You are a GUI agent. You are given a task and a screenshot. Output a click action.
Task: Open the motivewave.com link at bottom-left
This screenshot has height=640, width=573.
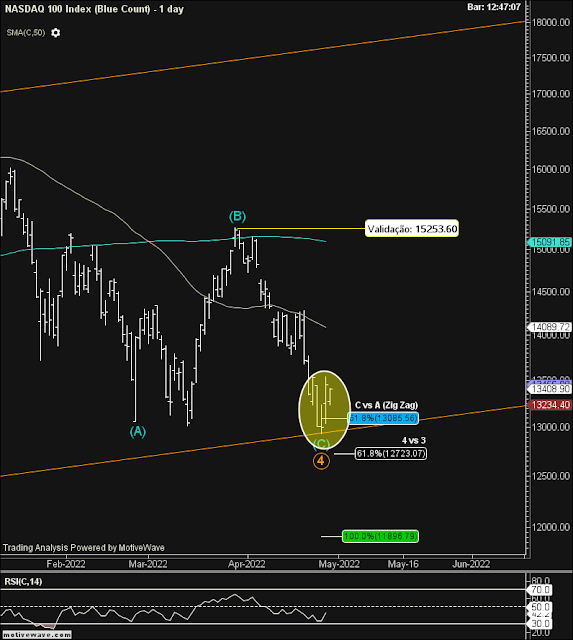37,635
